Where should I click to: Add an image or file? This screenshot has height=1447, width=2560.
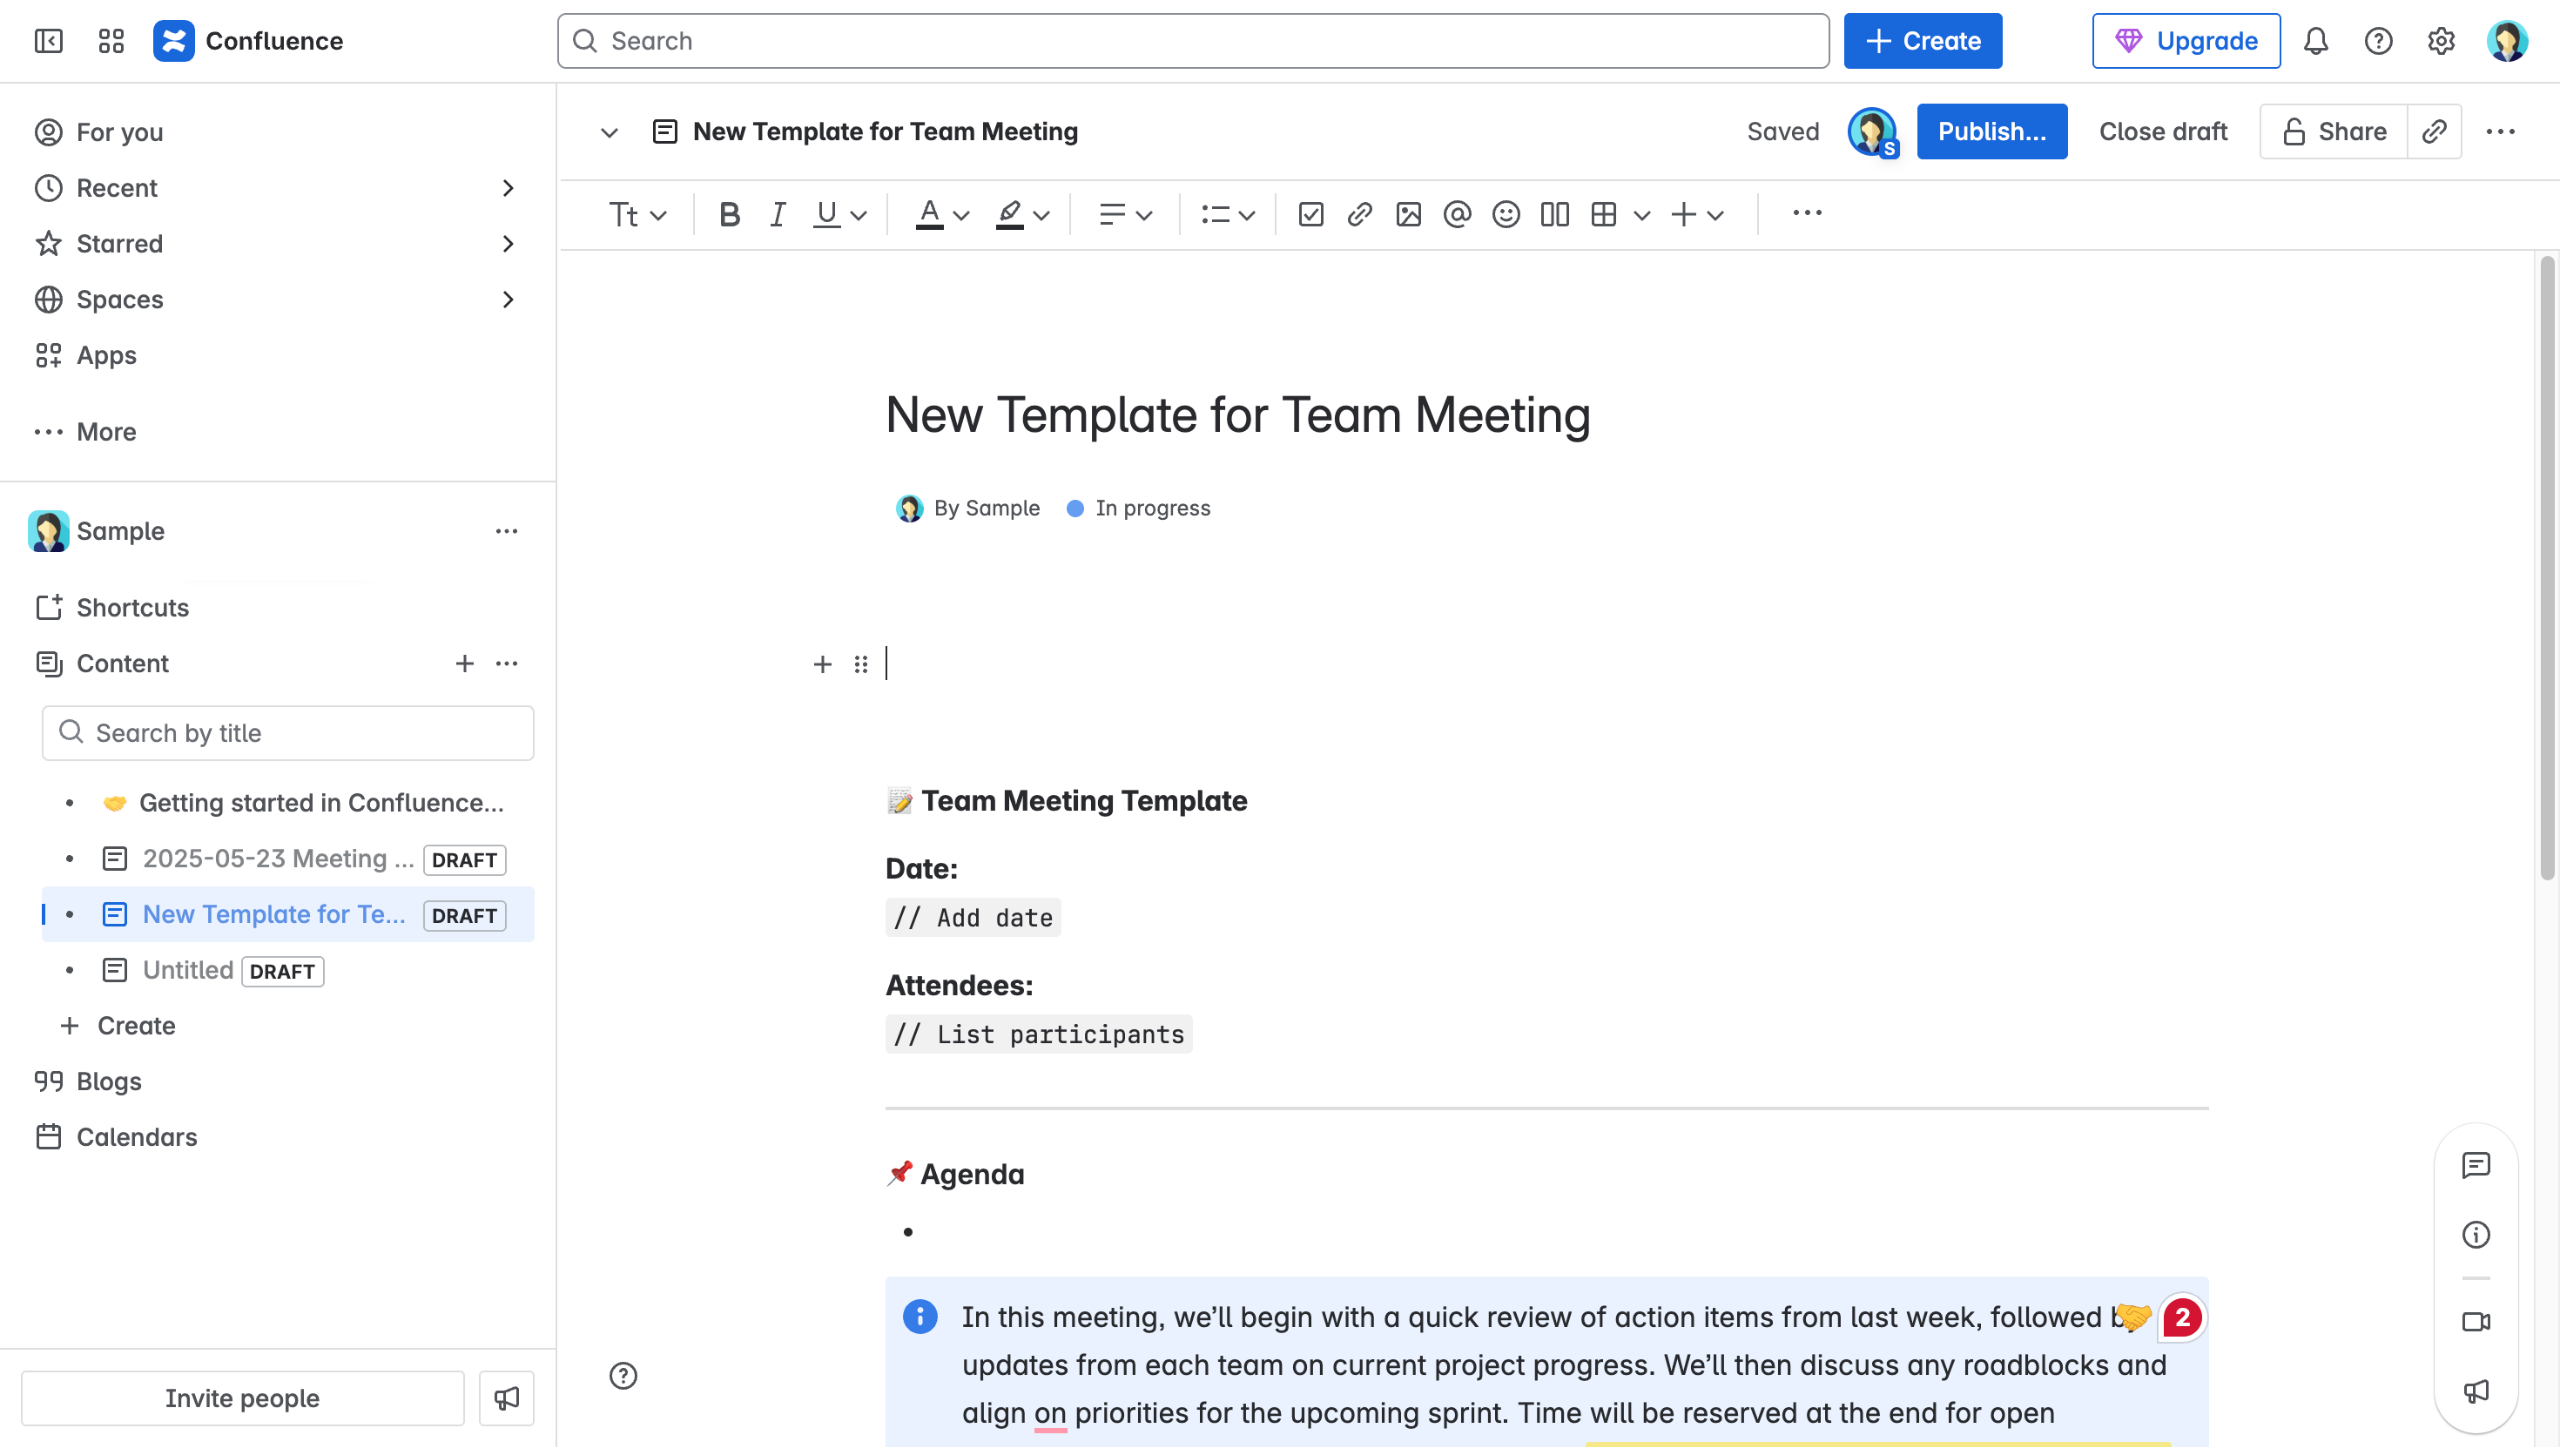coord(1408,214)
